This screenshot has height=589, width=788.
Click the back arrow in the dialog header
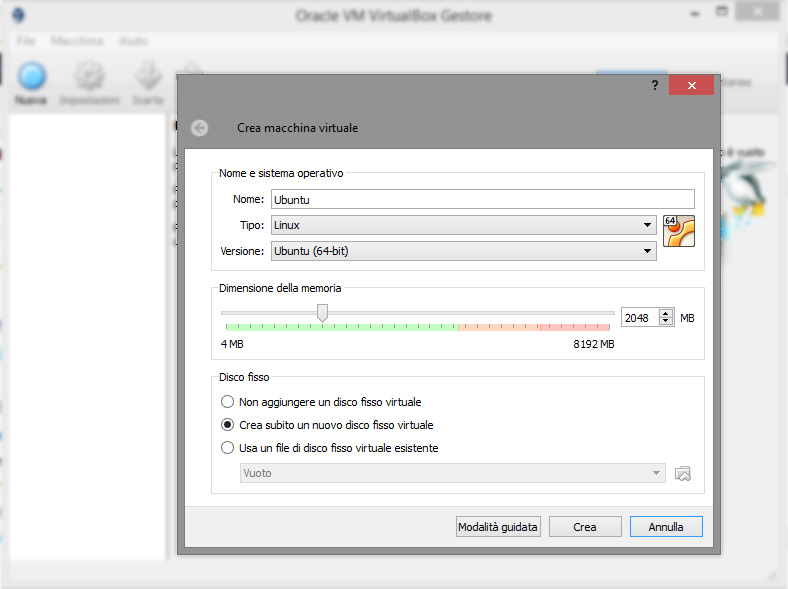point(200,128)
